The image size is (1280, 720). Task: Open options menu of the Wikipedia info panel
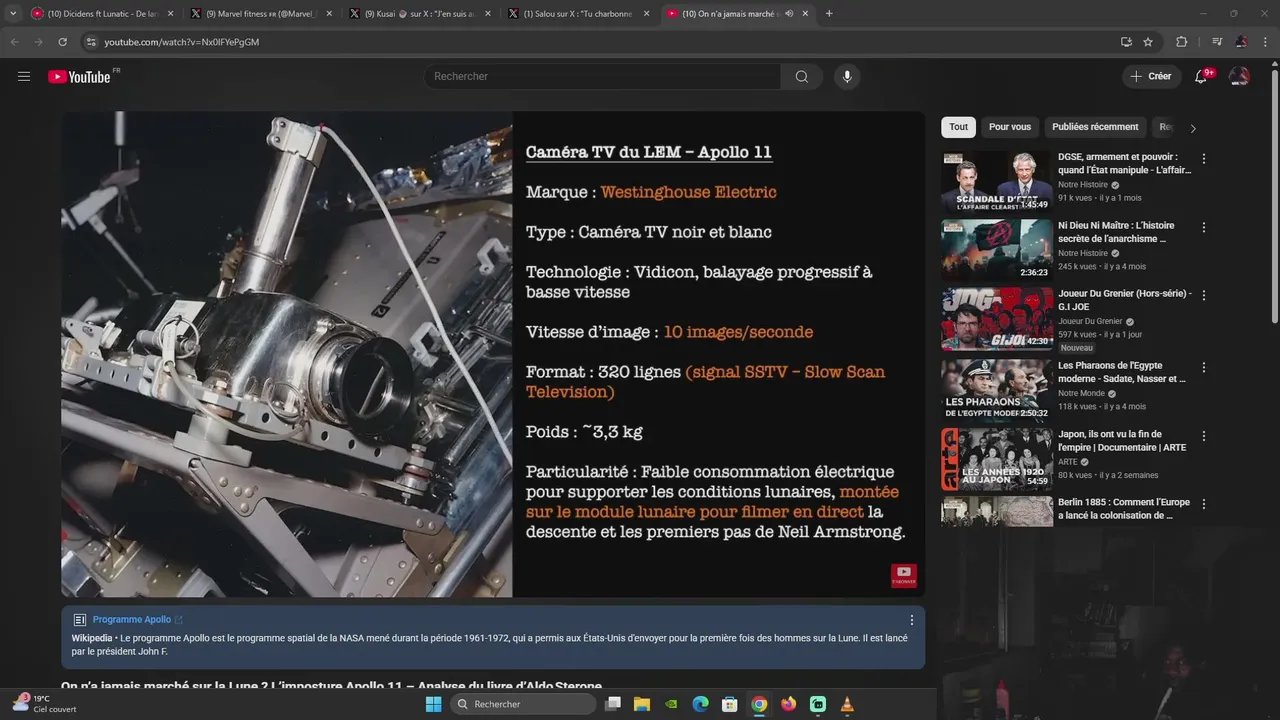click(x=911, y=620)
